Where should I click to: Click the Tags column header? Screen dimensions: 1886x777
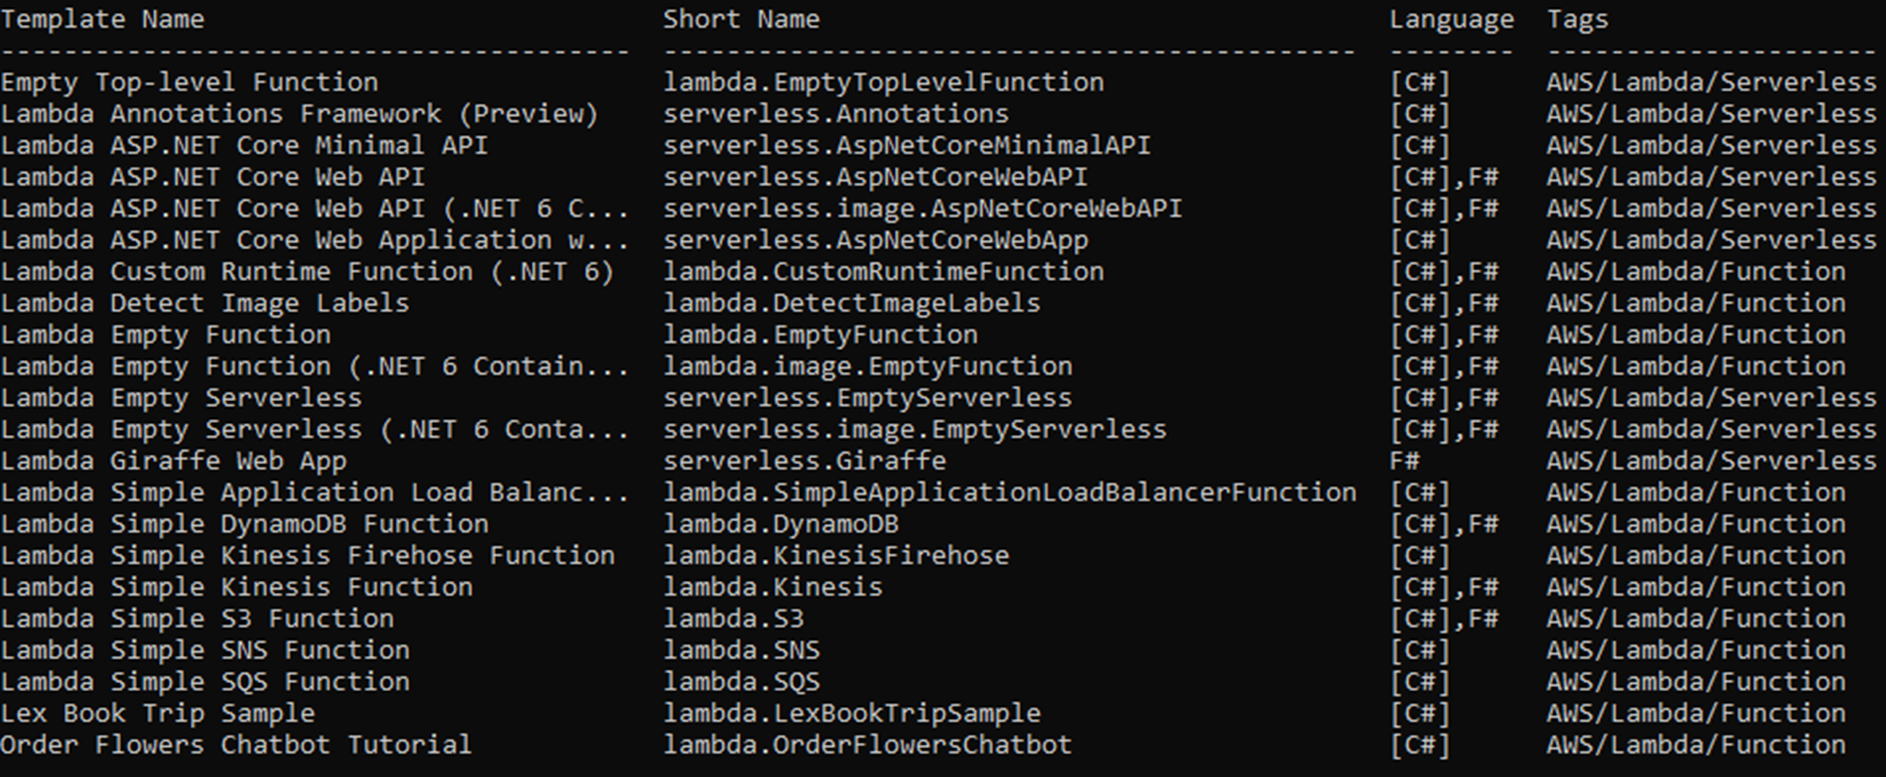[x=1577, y=20]
